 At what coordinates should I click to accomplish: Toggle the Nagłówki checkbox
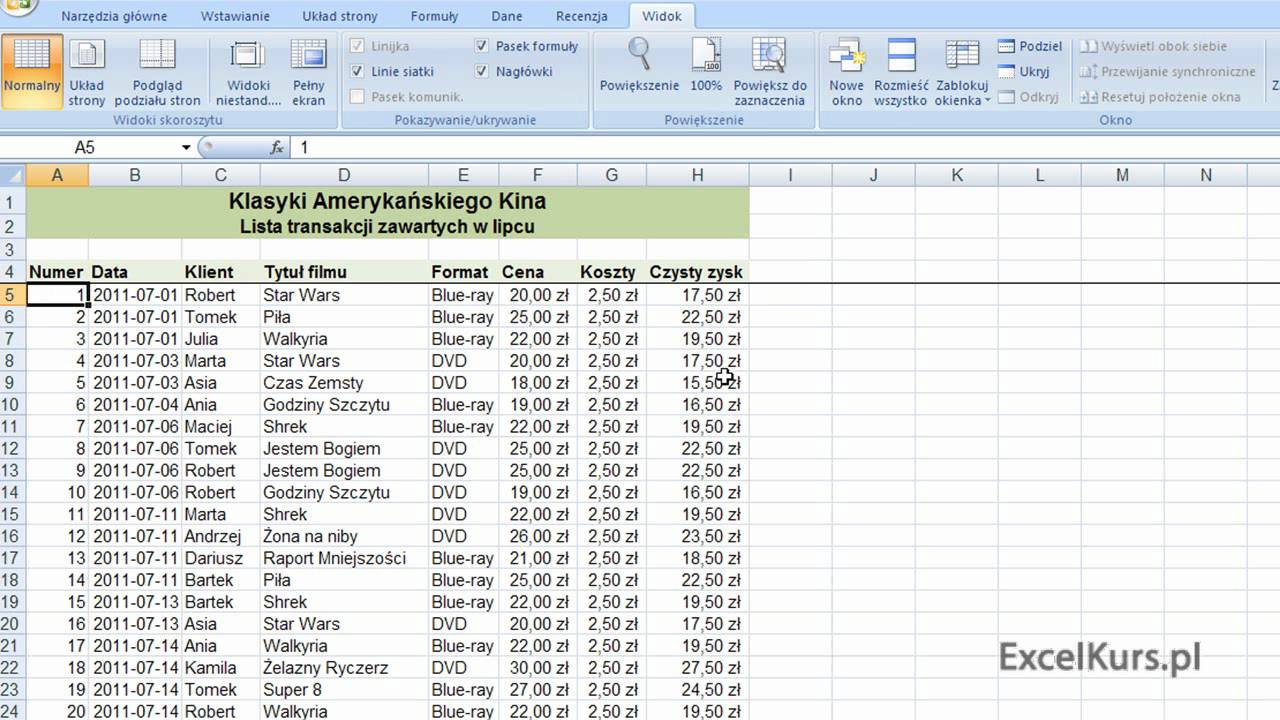coord(482,71)
